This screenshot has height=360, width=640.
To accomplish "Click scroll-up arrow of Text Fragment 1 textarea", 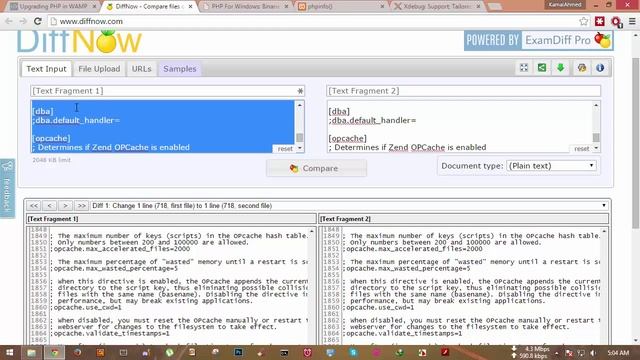I will pyautogui.click(x=300, y=105).
